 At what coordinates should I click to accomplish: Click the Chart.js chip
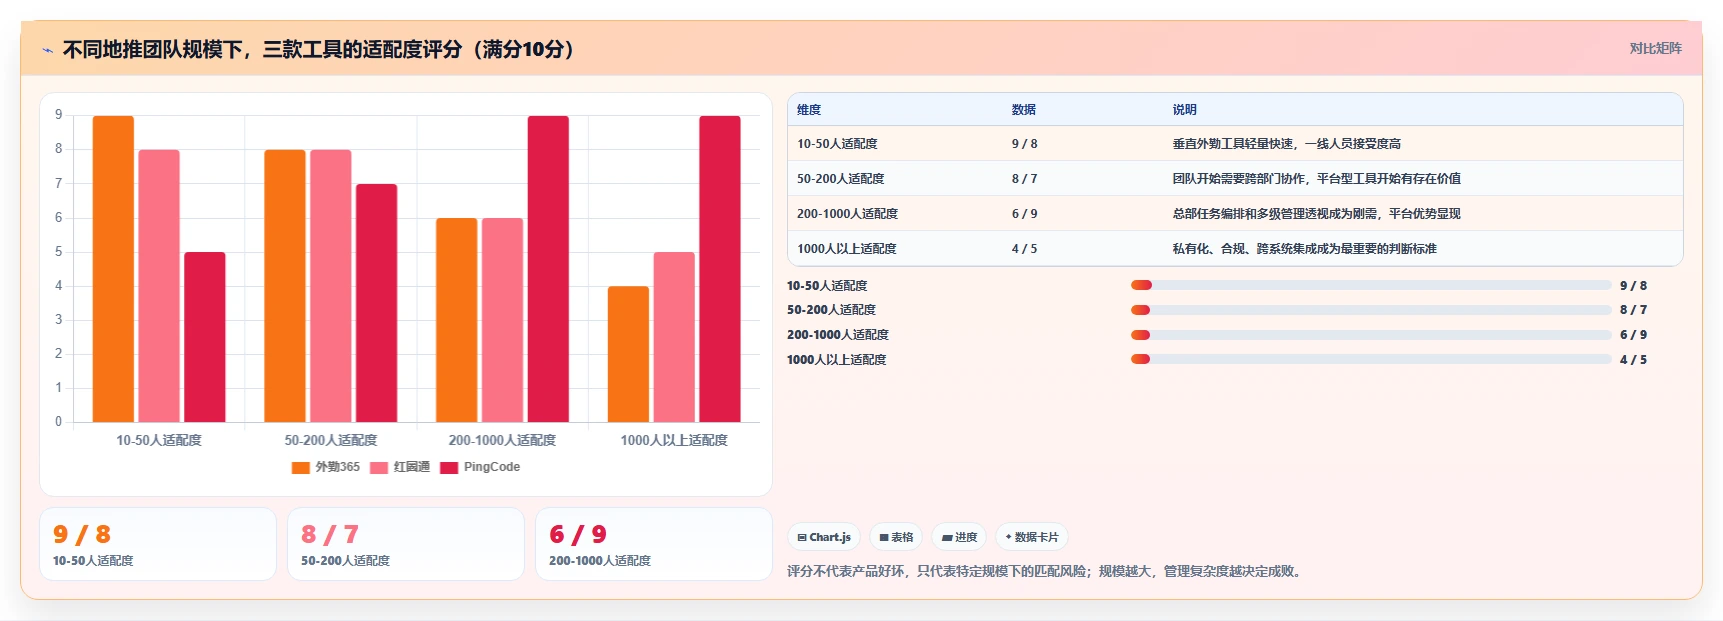[x=824, y=537]
